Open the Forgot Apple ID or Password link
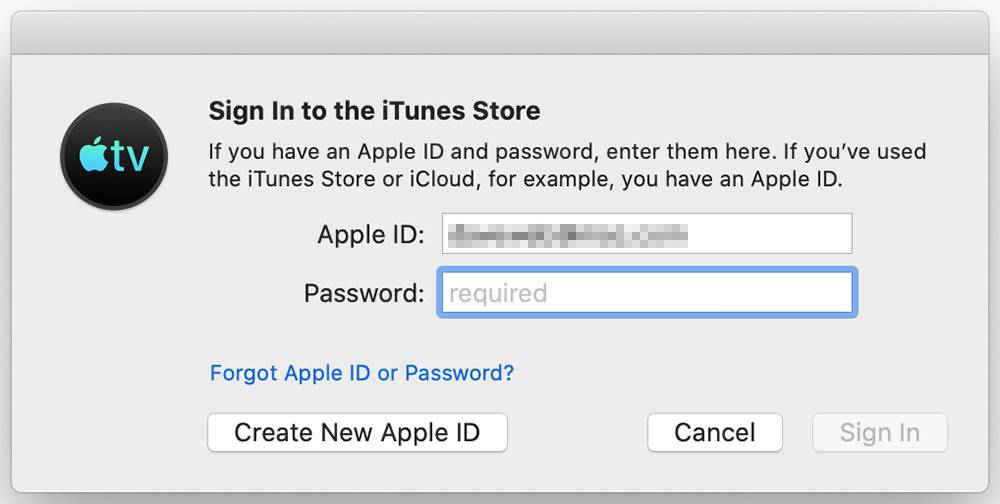The width and height of the screenshot is (1000, 504). (362, 373)
